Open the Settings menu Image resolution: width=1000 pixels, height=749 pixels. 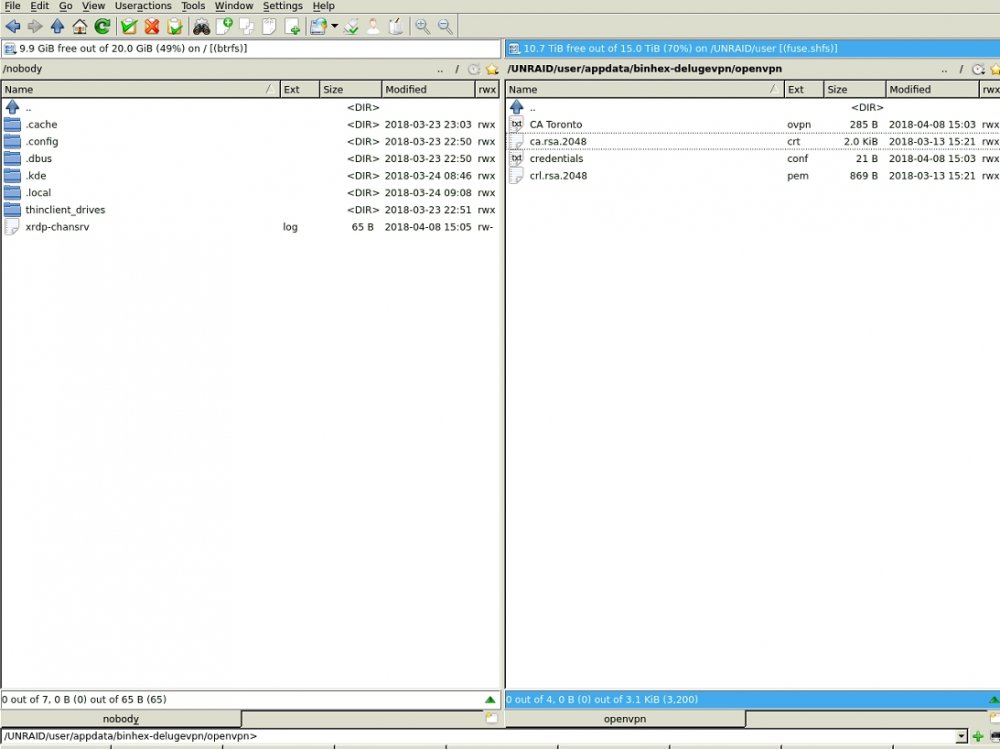pos(283,6)
